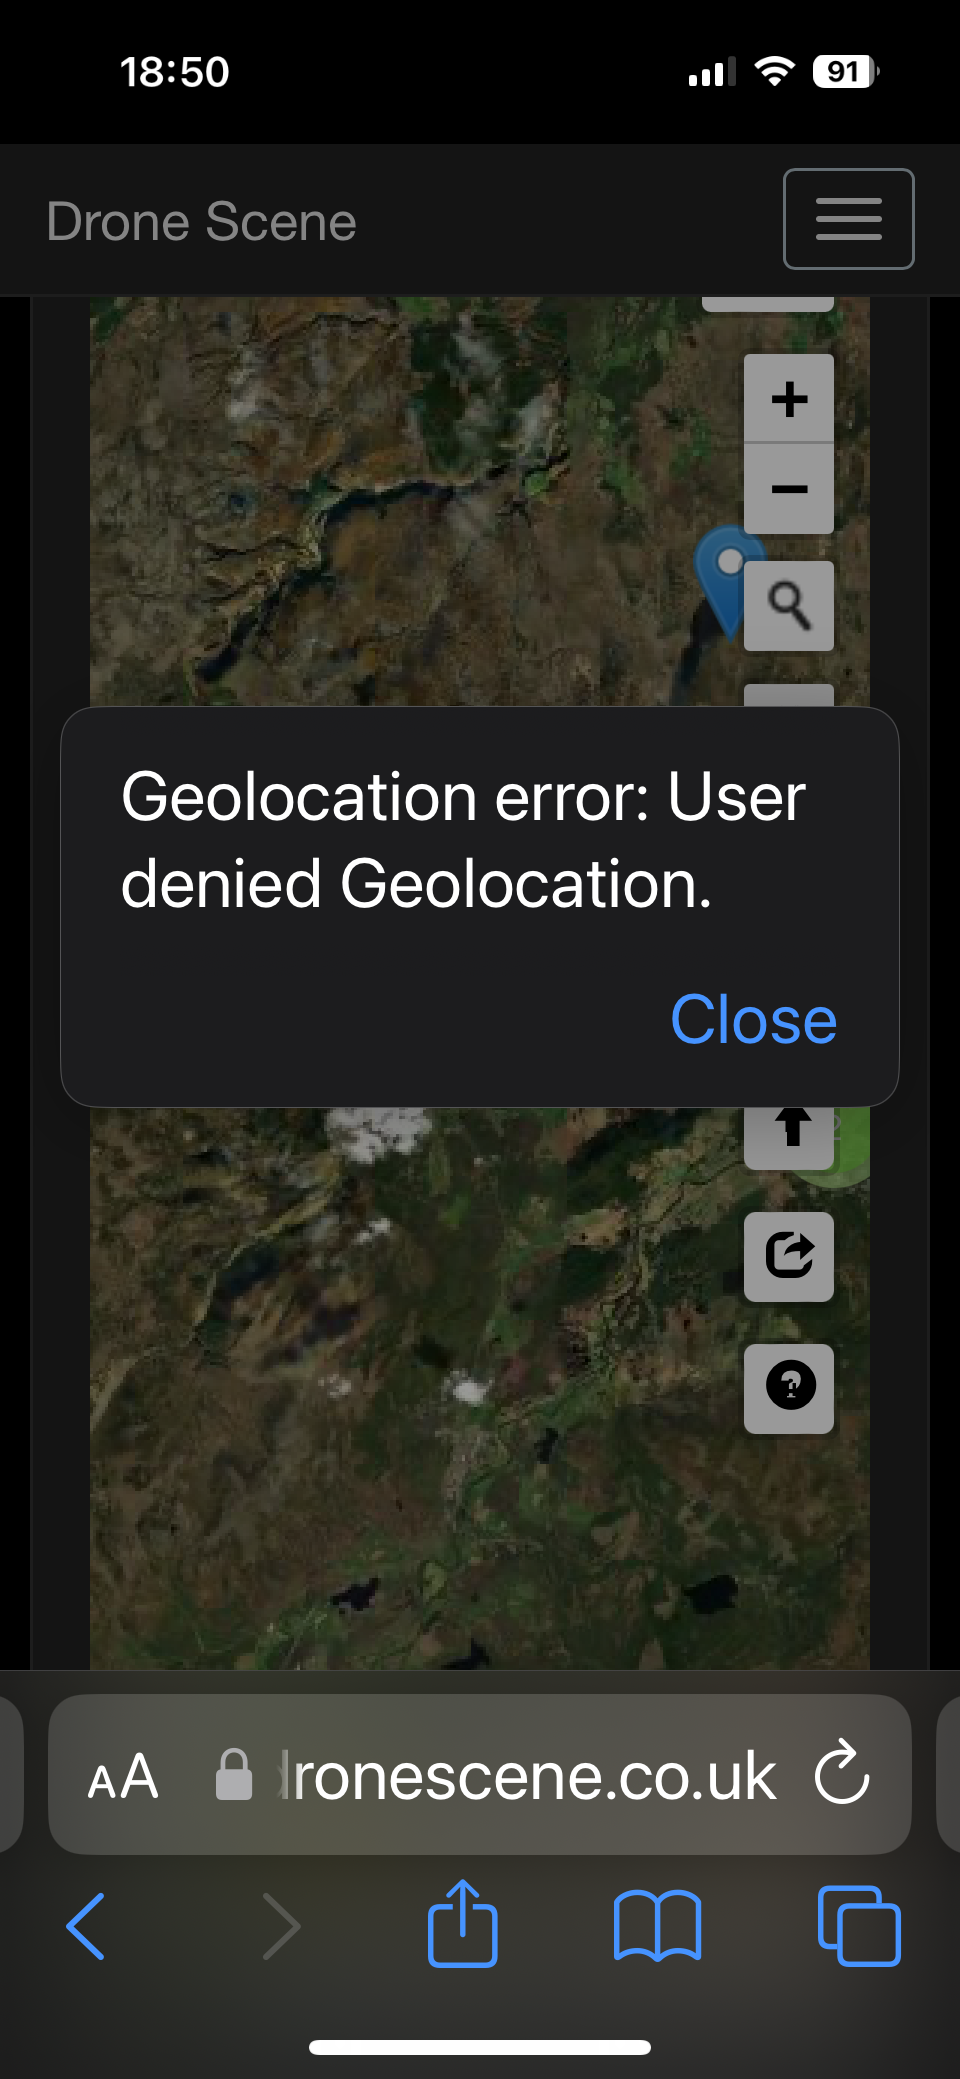Reload the page in Safari
The image size is (960, 2079).
842,1773
